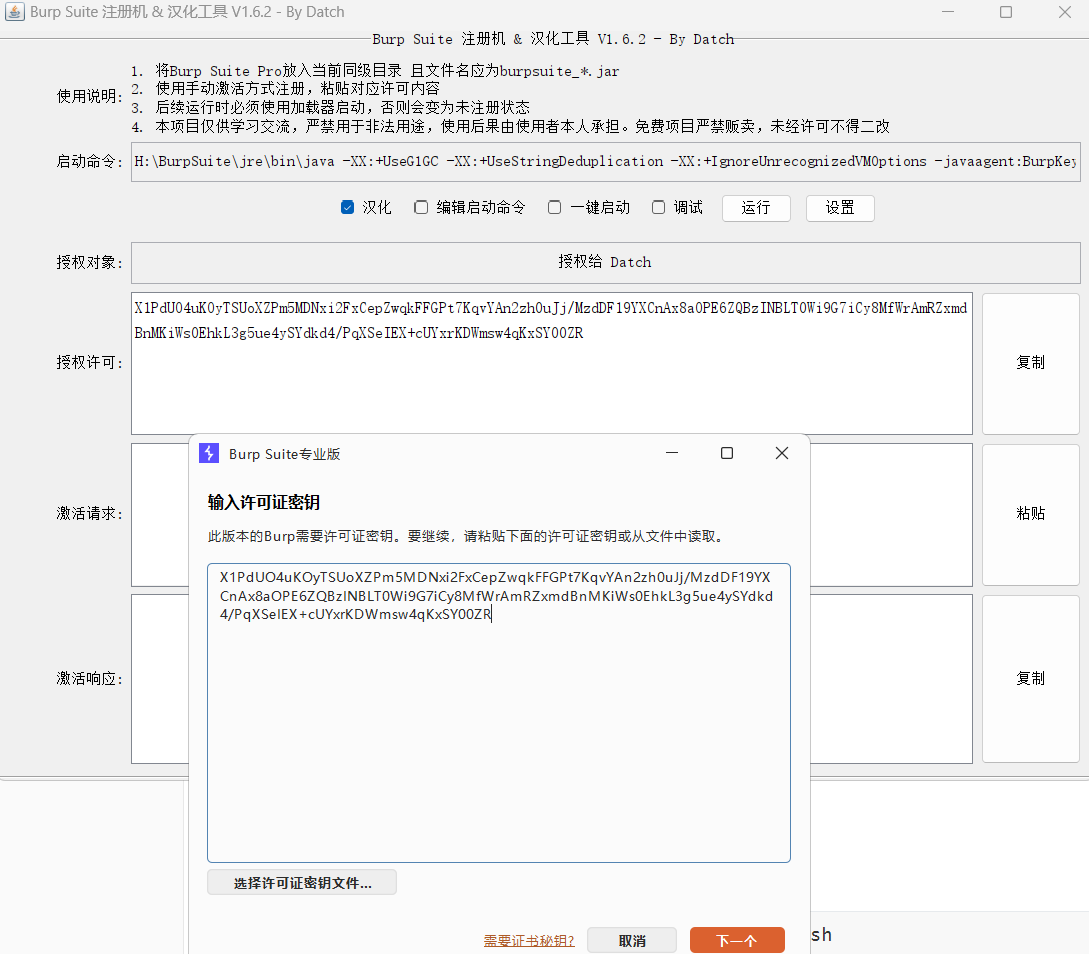The image size is (1089, 954).
Task: Minimize the keygen main window
Action: point(947,12)
